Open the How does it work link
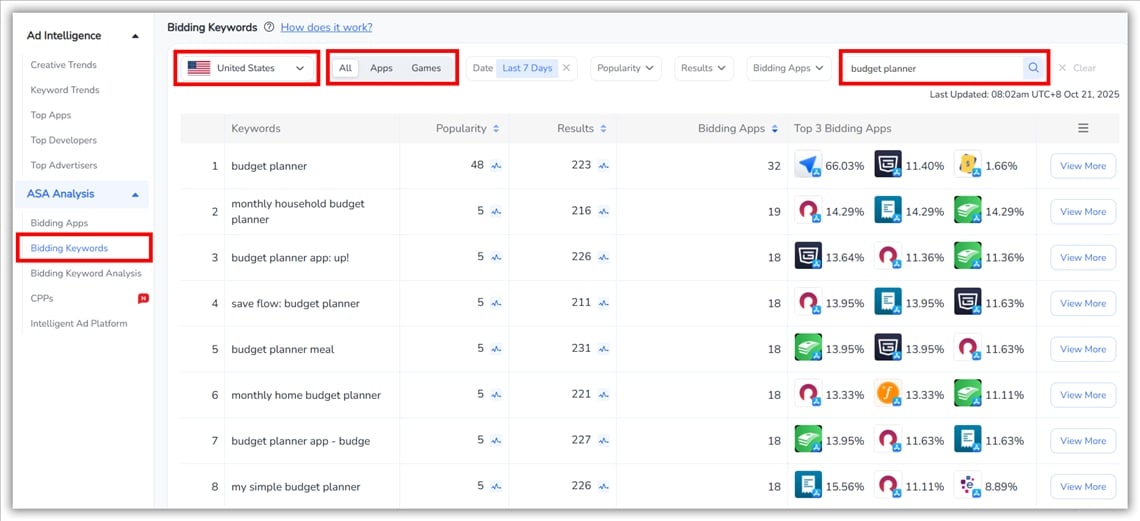The image size is (1140, 521). [326, 27]
